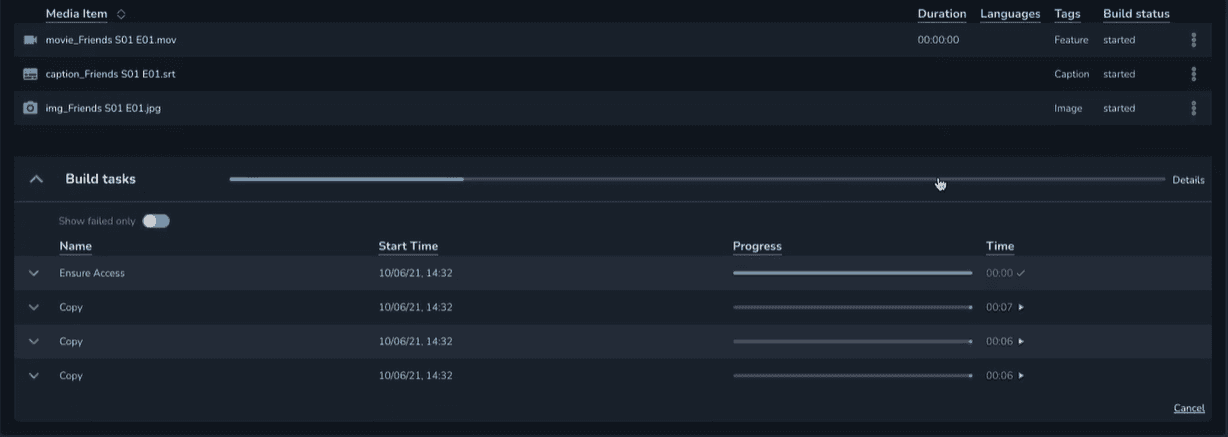Click the video camera icon for movie file
1228x437 pixels.
tap(30, 40)
